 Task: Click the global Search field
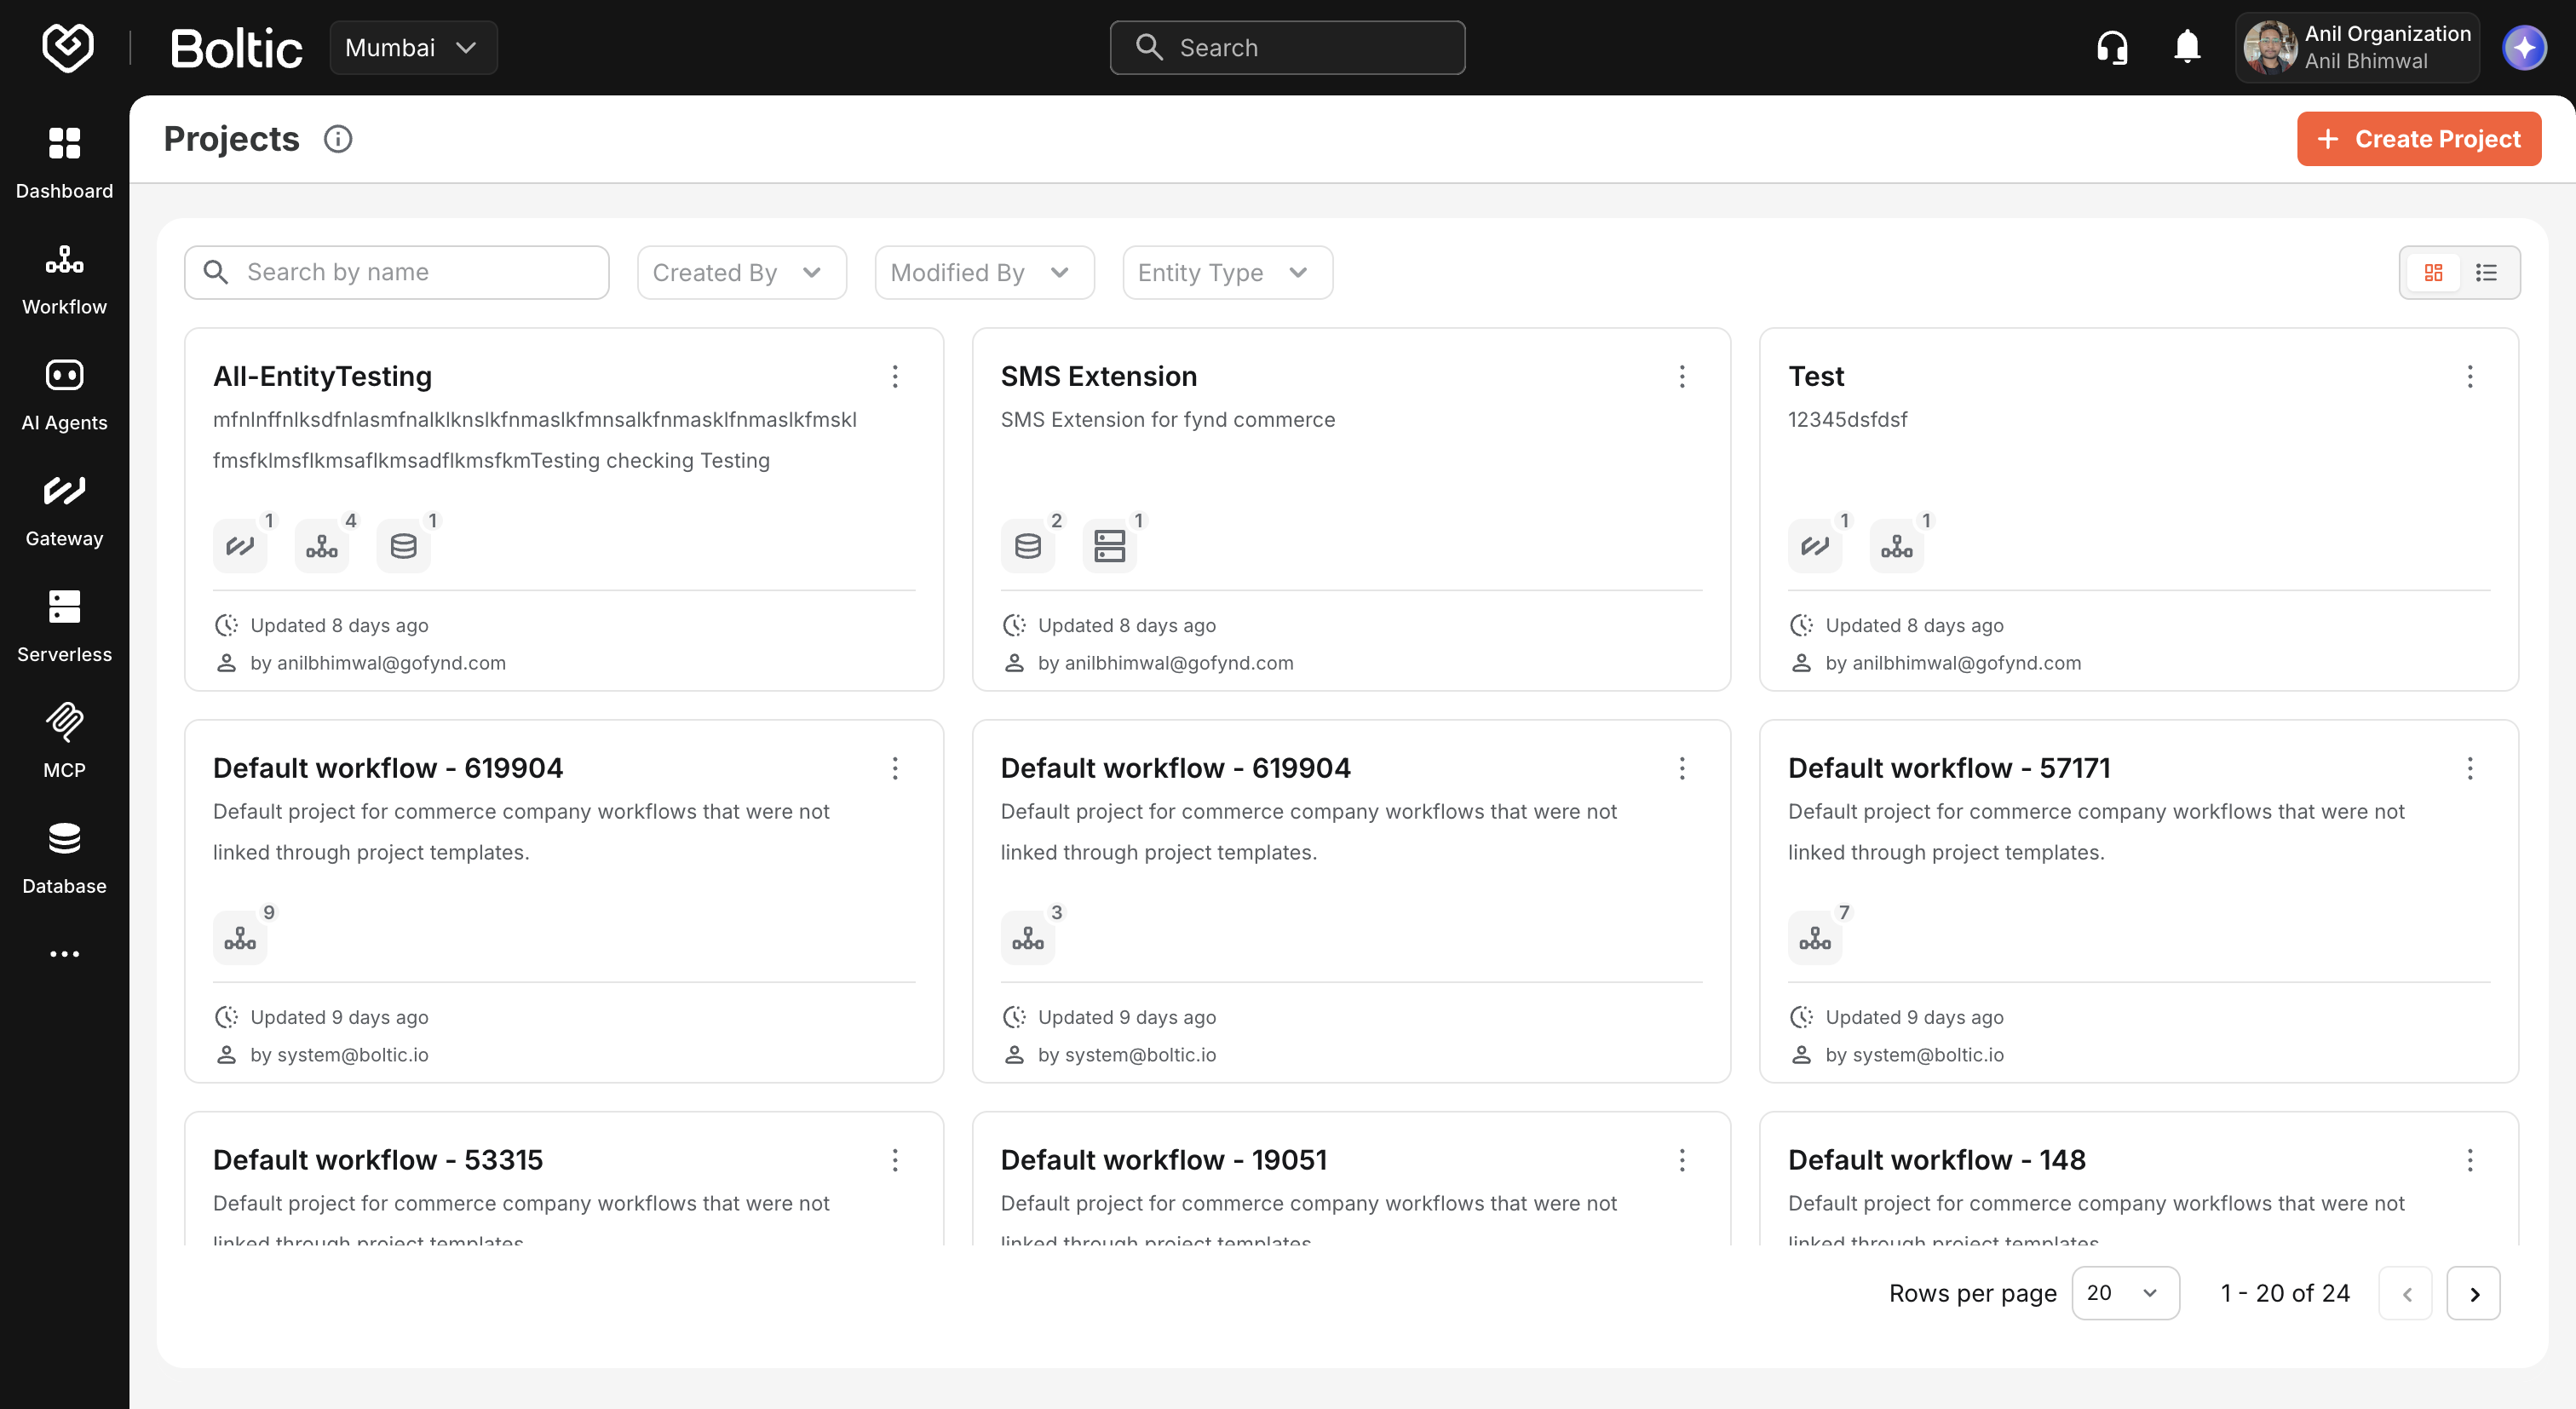(x=1287, y=47)
